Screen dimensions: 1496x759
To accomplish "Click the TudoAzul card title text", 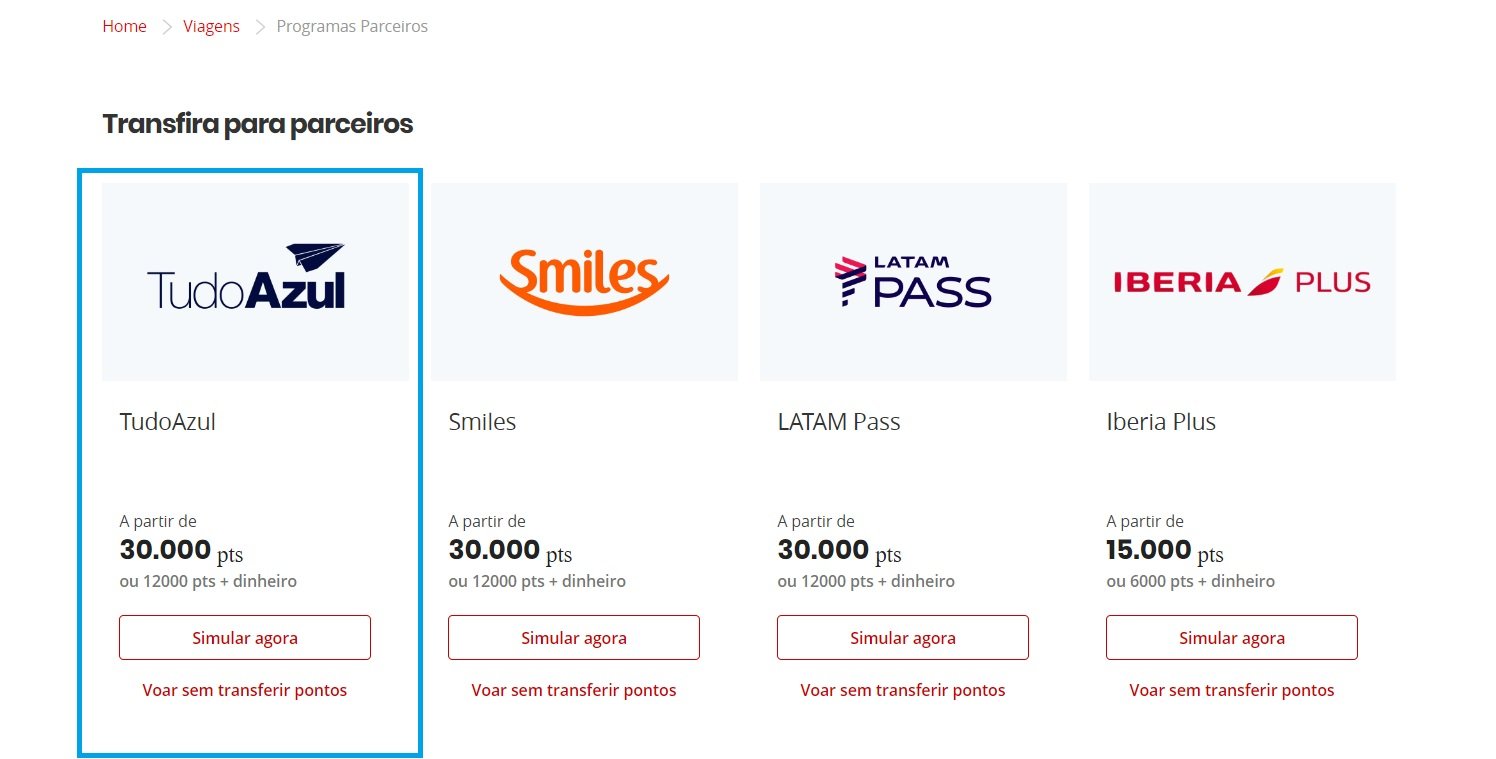I will point(168,422).
